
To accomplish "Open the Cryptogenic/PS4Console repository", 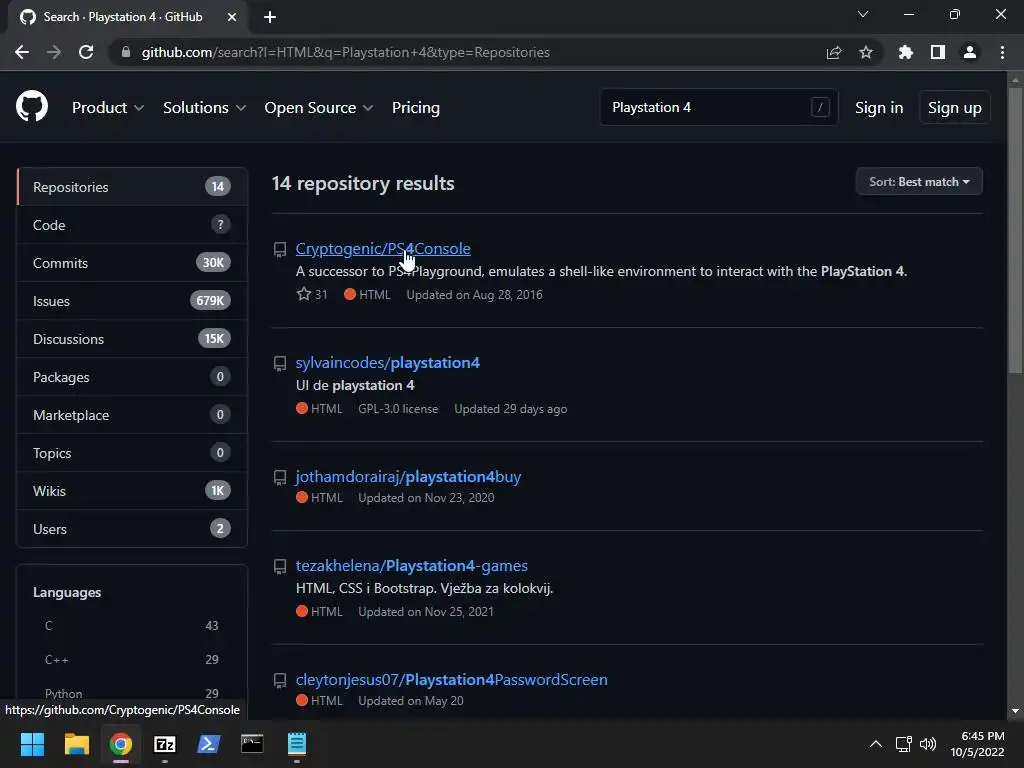I will 383,249.
